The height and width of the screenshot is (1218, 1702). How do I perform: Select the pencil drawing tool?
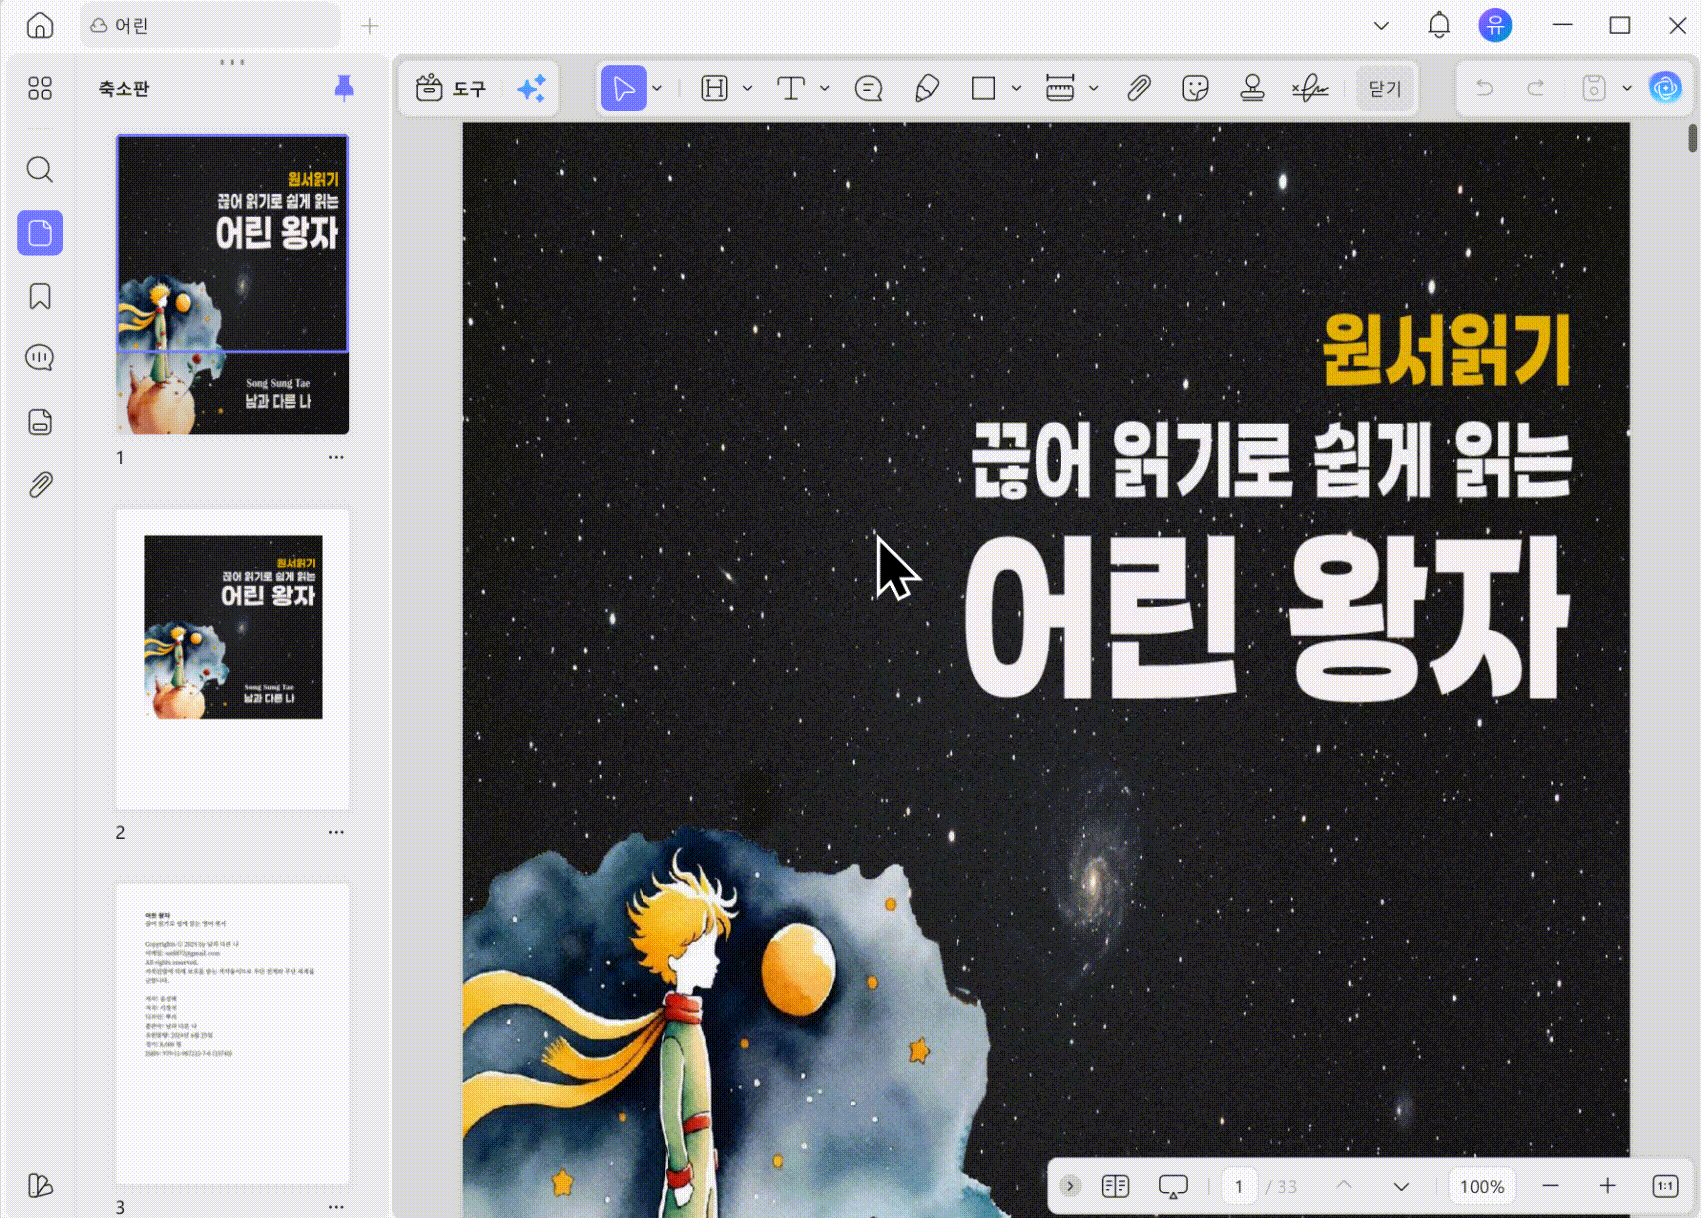(927, 88)
